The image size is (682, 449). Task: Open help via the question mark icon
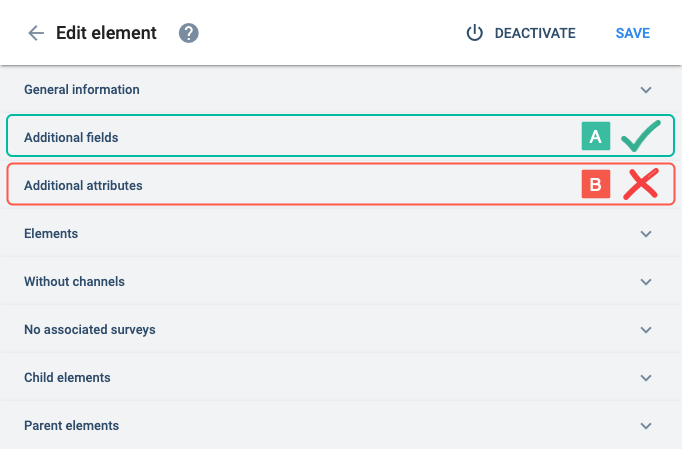click(189, 33)
